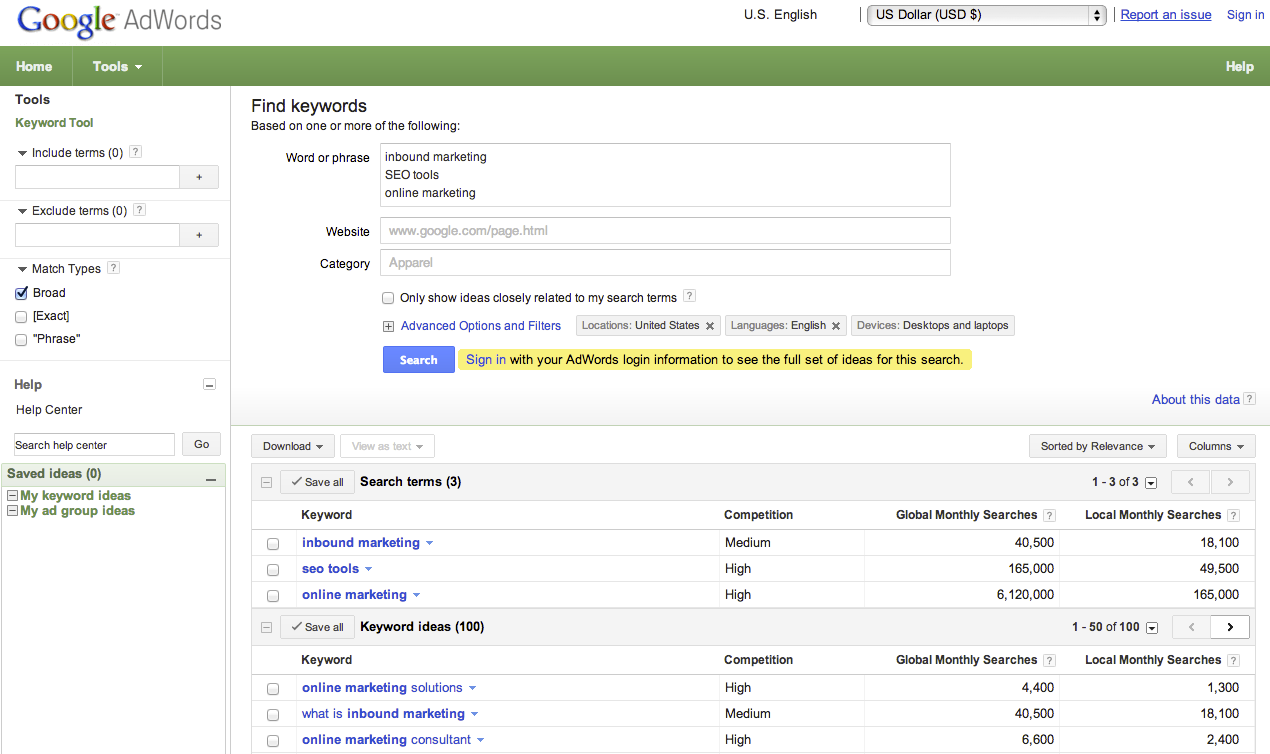Go to next page of Search terms
The width and height of the screenshot is (1270, 754).
click(x=1230, y=482)
